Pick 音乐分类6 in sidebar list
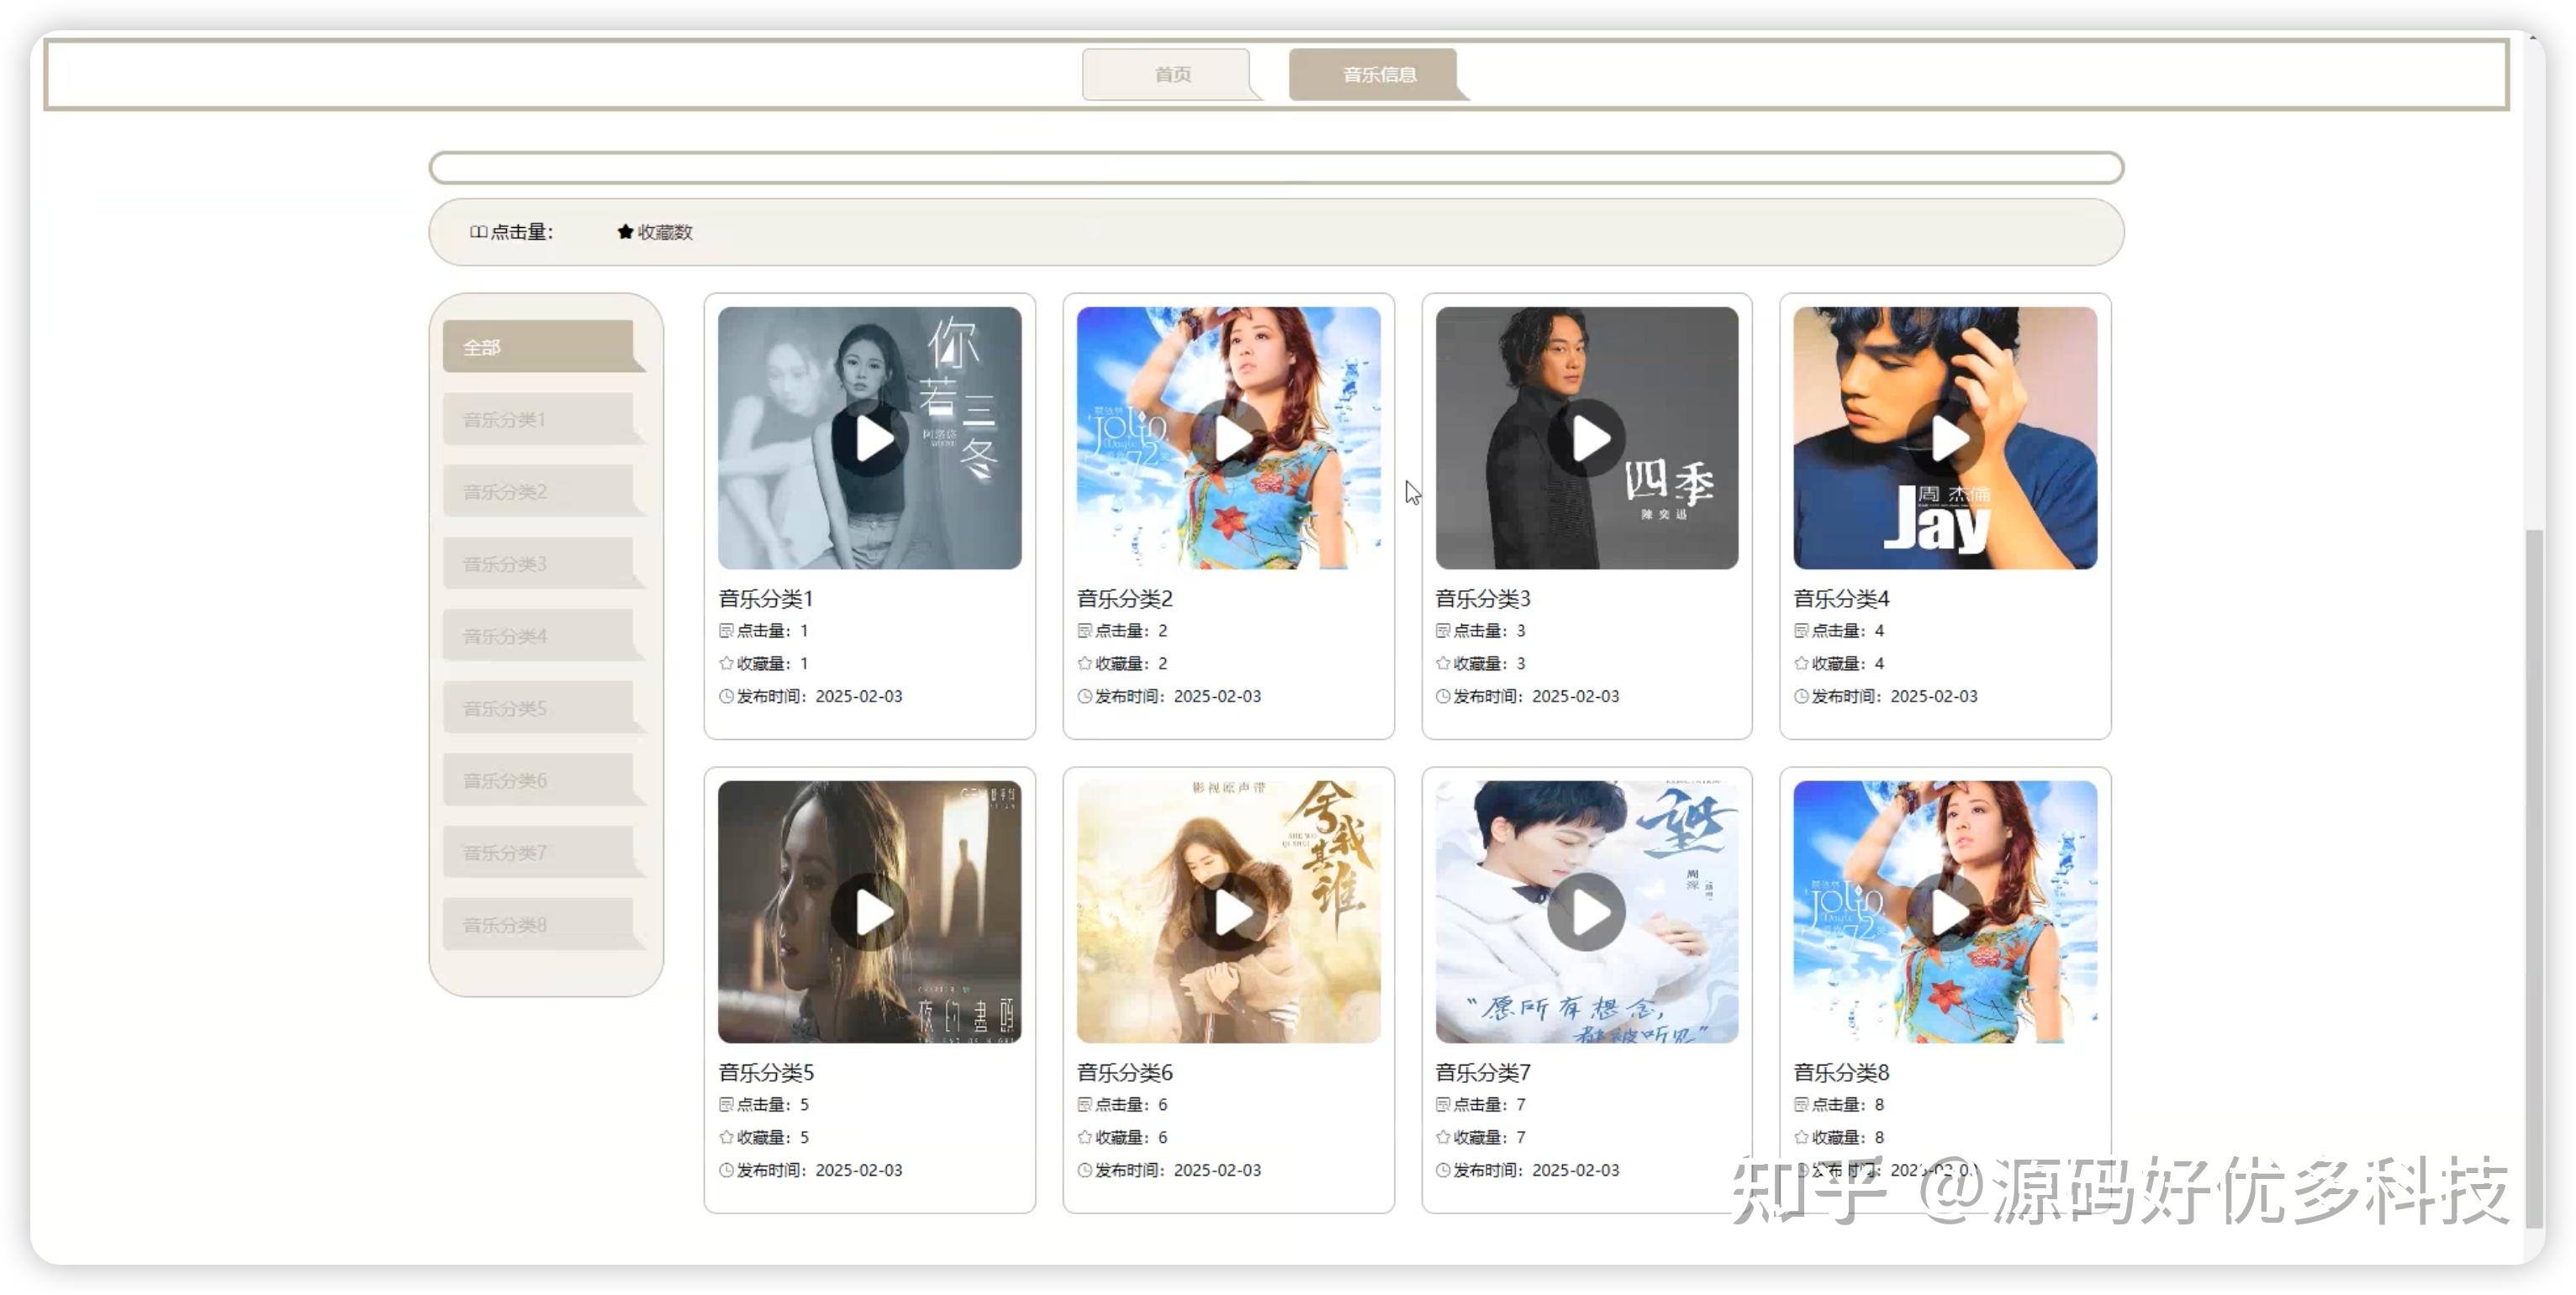This screenshot has height=1295, width=2576. [x=540, y=780]
